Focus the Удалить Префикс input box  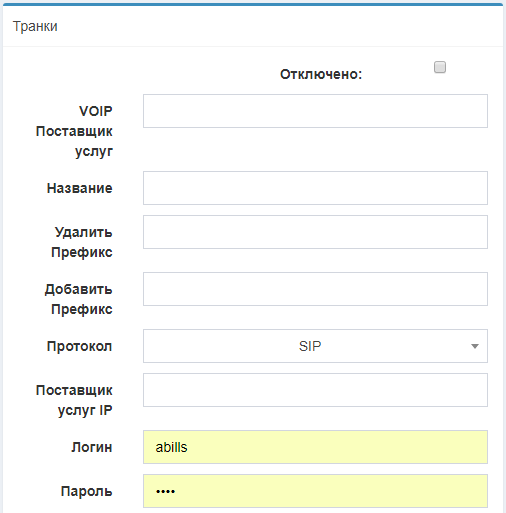pos(315,232)
